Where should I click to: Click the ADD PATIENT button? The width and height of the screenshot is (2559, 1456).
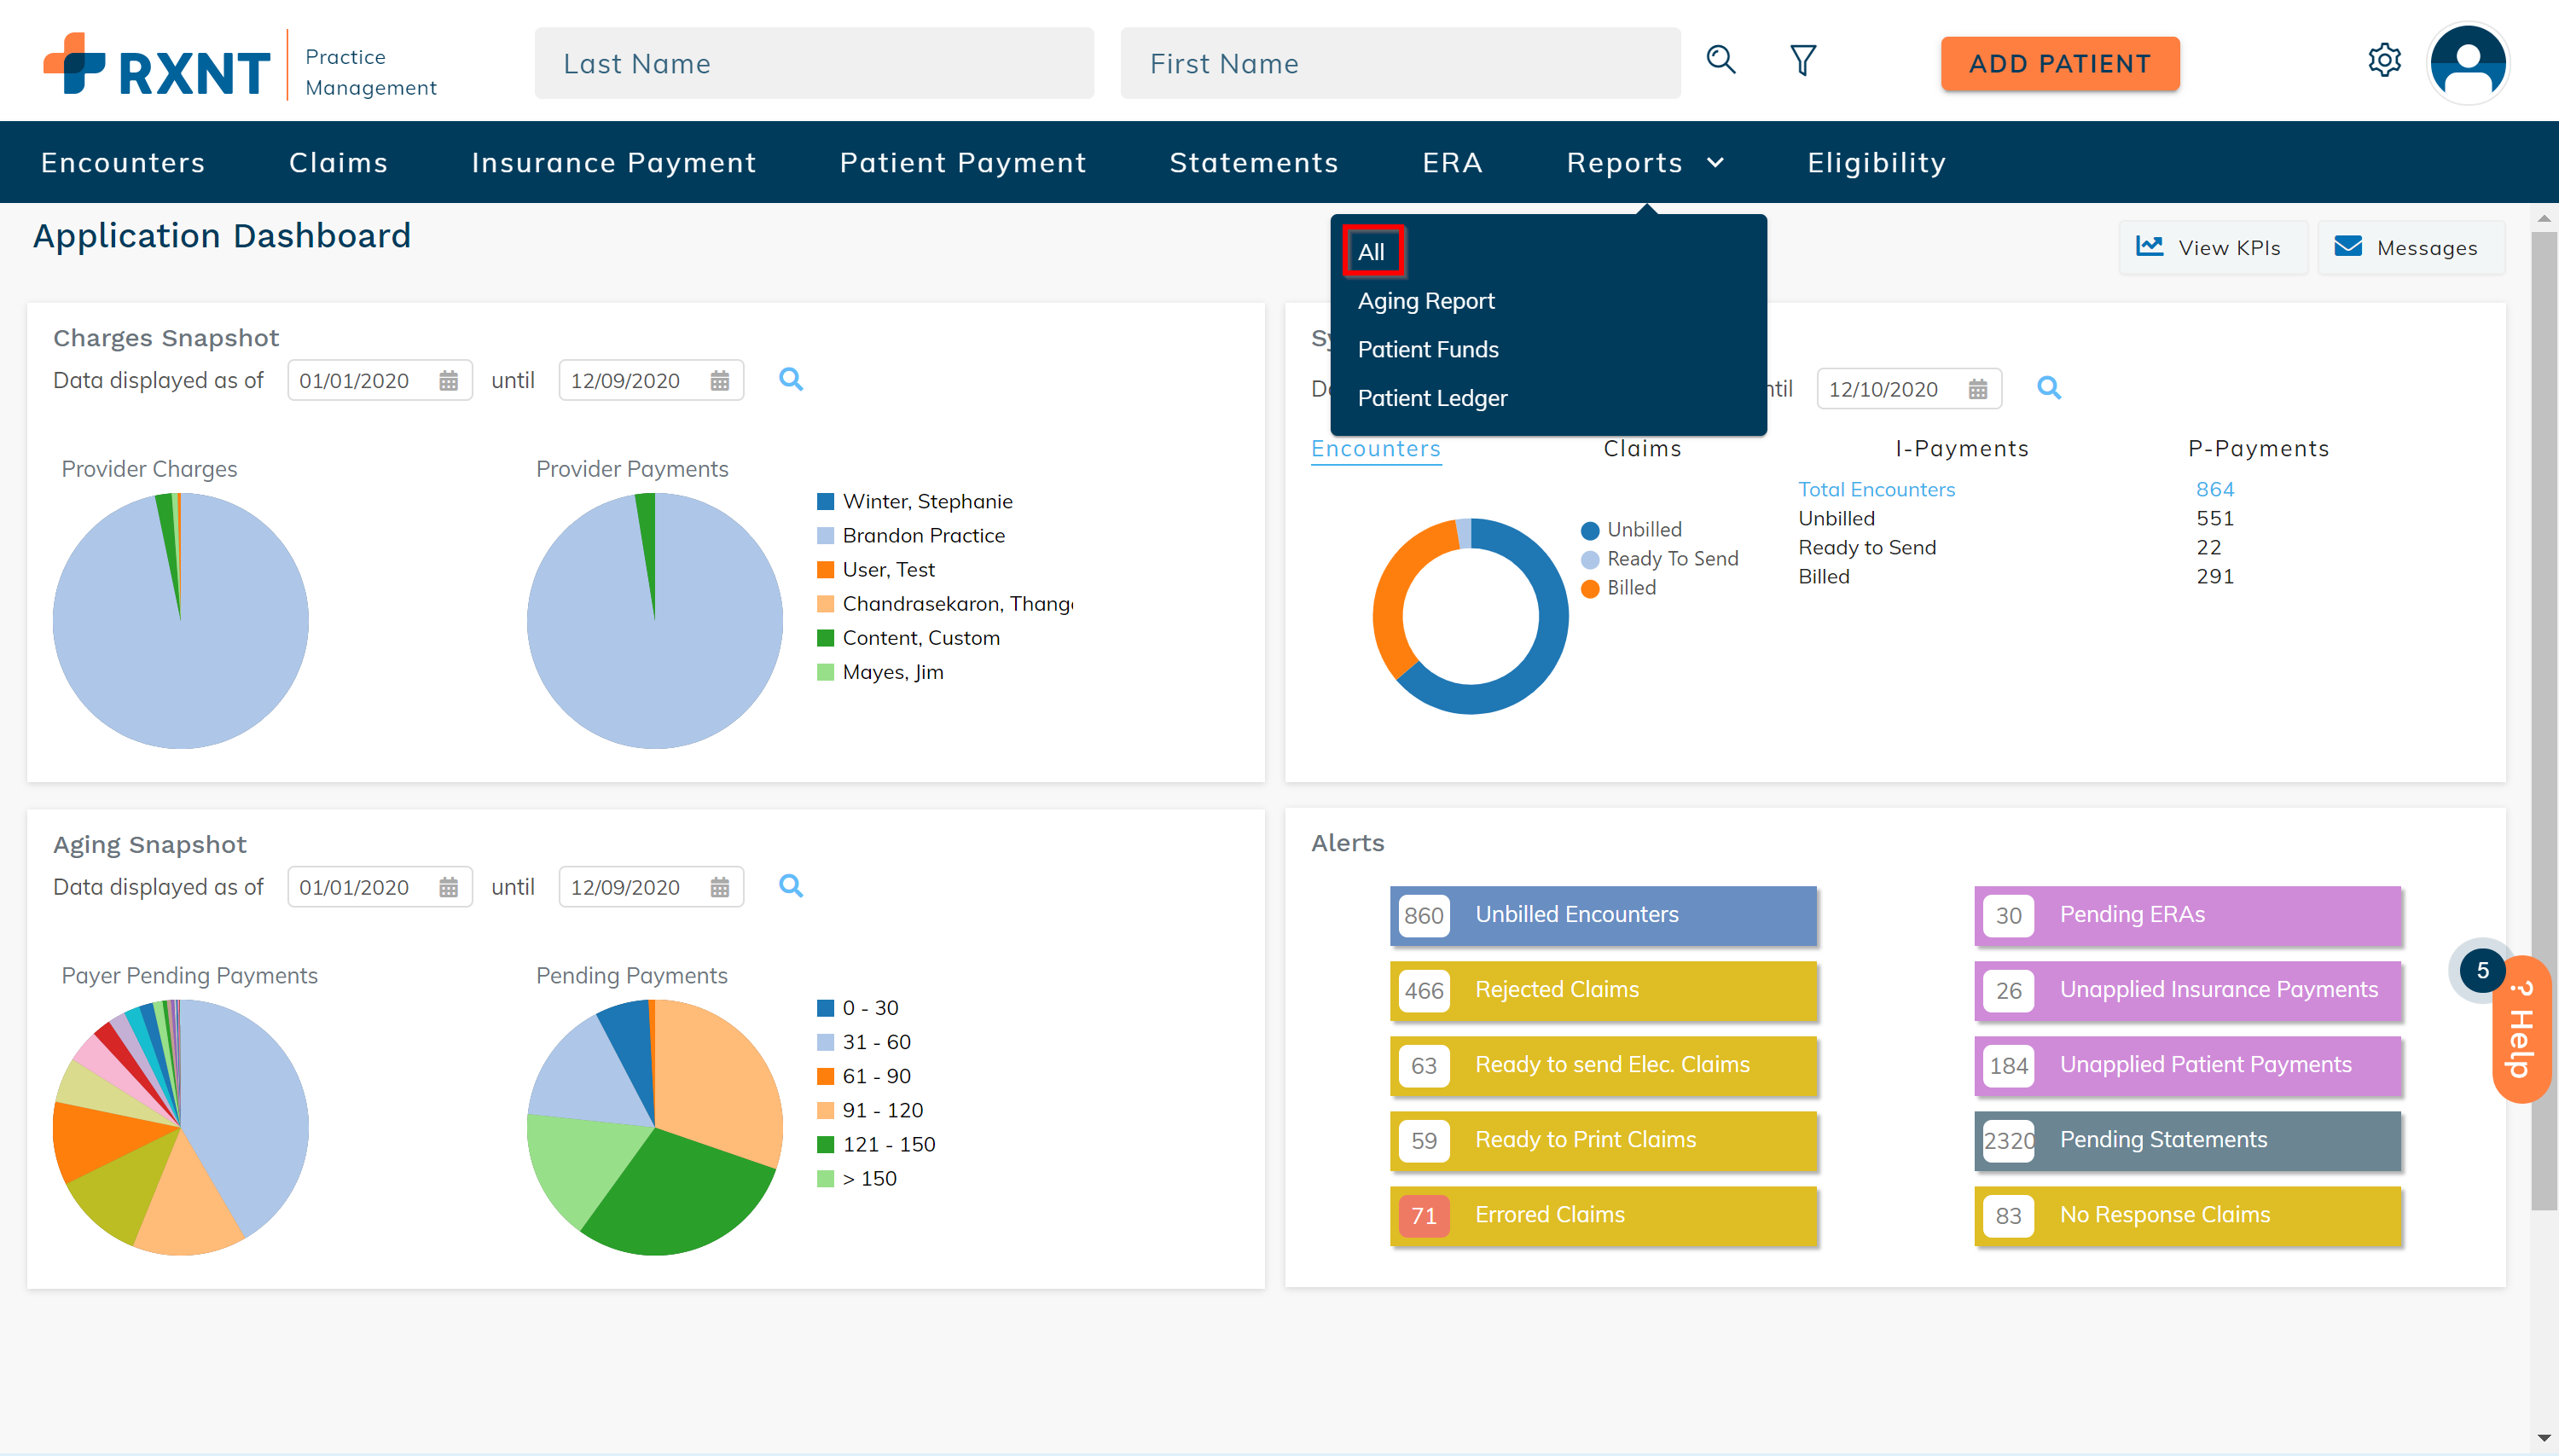(2059, 64)
